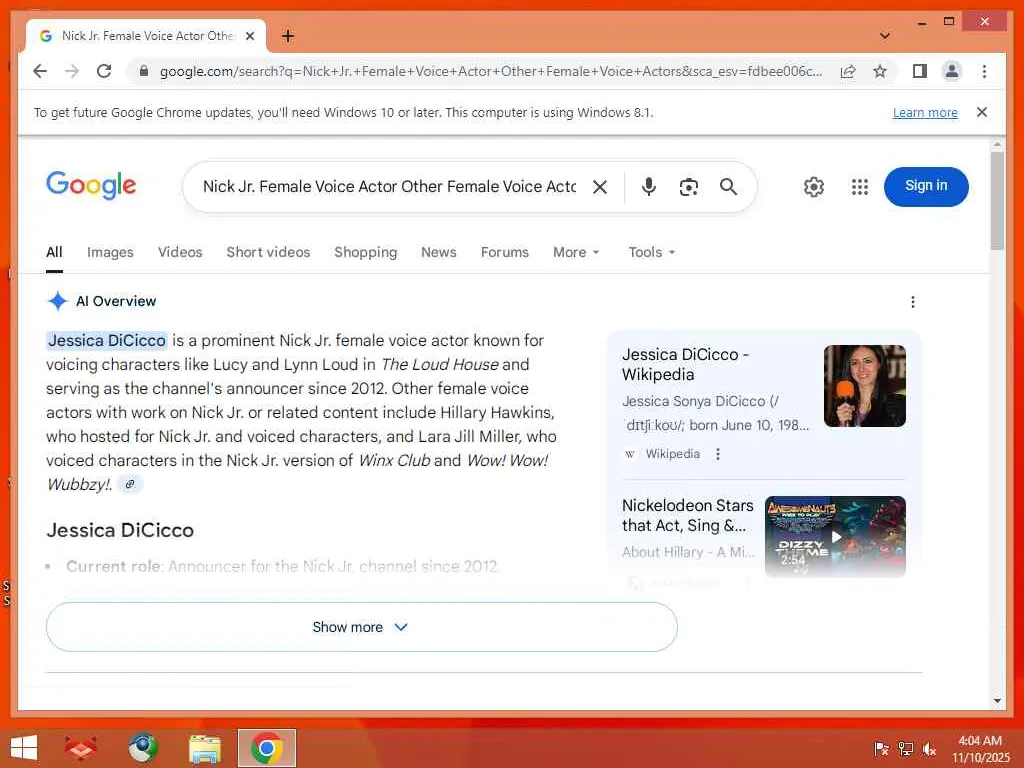Open the globe browser taskbar icon
Viewport: 1024px width, 768px height.
click(142, 748)
